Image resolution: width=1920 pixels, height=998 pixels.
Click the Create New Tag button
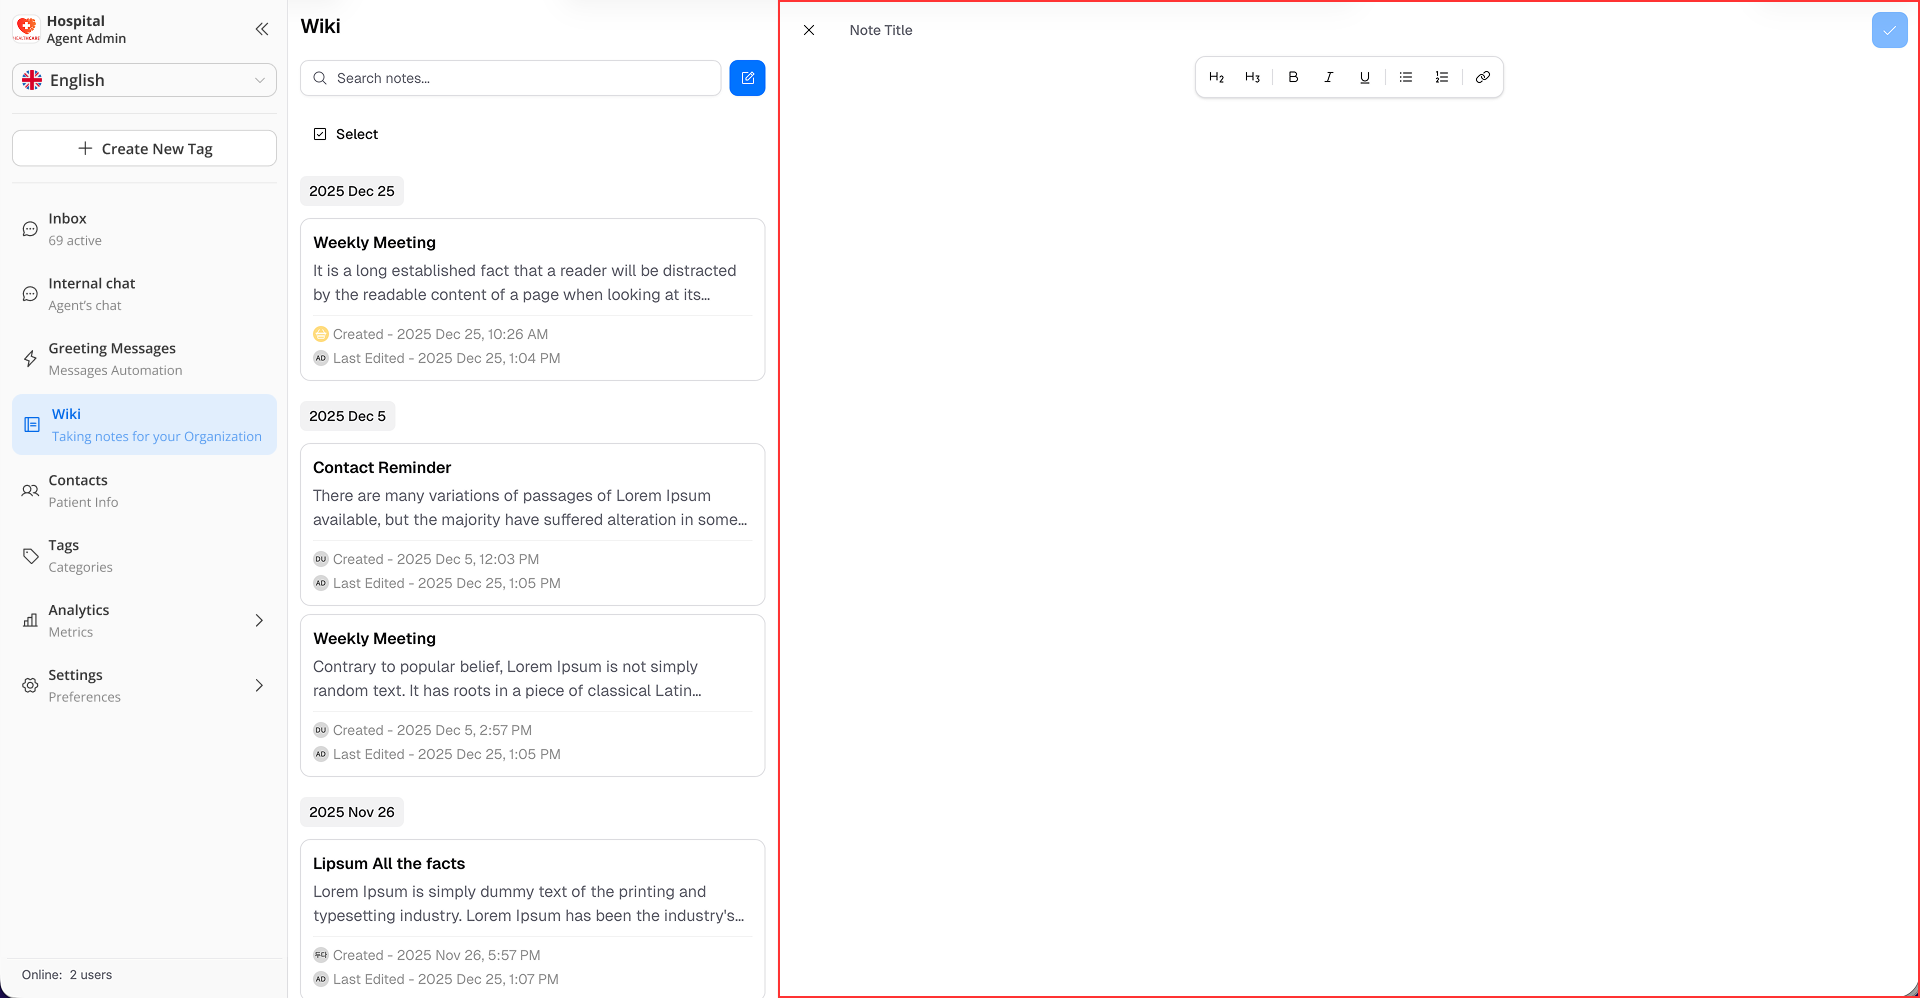[x=144, y=148]
